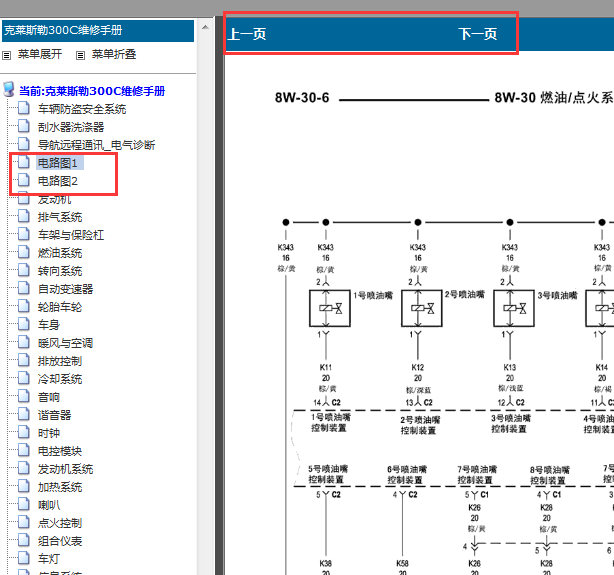The height and width of the screenshot is (575, 614).
Task: Click the 3号喷油嘴 injector symbol in diagram
Action: [514, 308]
